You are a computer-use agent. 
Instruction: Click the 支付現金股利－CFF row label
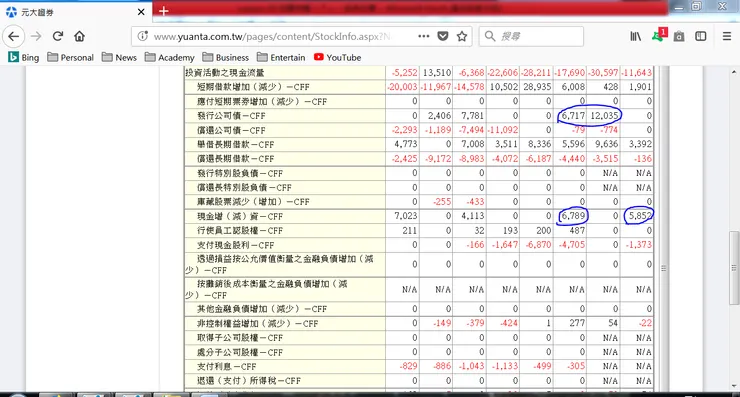pos(235,245)
